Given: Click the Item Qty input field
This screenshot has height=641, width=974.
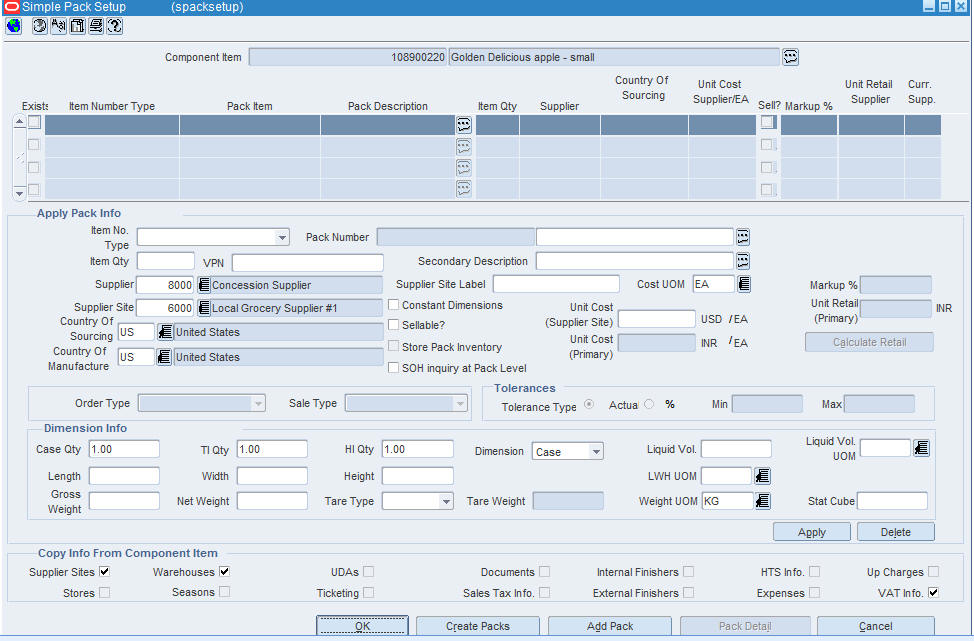Looking at the screenshot, I should click(165, 261).
